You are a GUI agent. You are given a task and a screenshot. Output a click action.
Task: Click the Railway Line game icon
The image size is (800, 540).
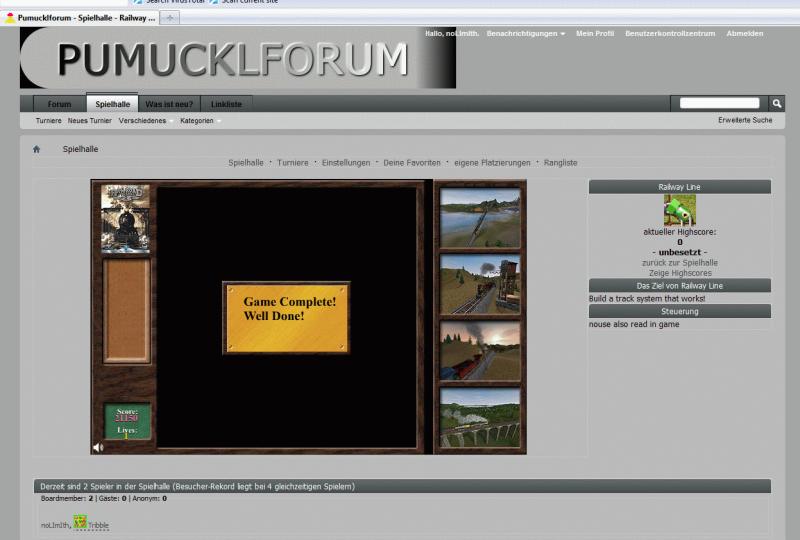(680, 210)
